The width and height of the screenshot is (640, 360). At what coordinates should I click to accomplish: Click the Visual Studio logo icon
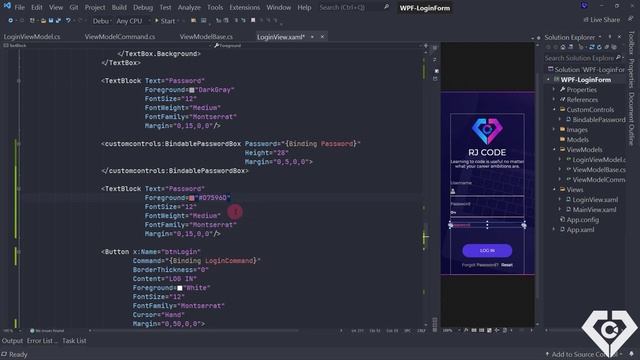point(7,6)
